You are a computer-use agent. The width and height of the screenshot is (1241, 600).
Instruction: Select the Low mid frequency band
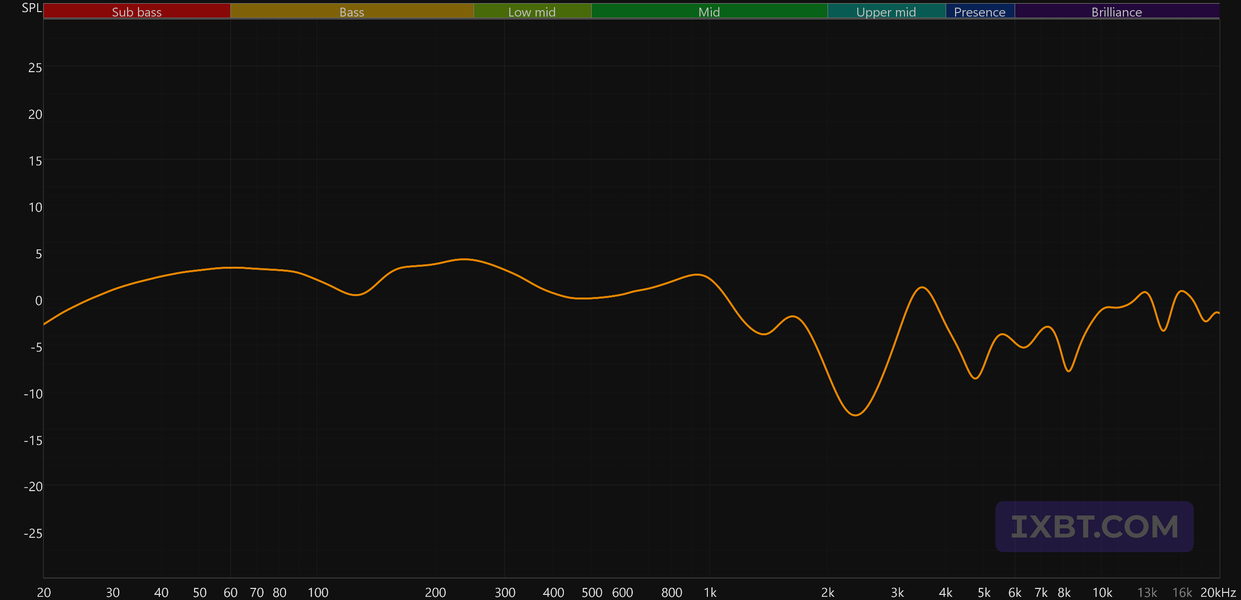532,12
